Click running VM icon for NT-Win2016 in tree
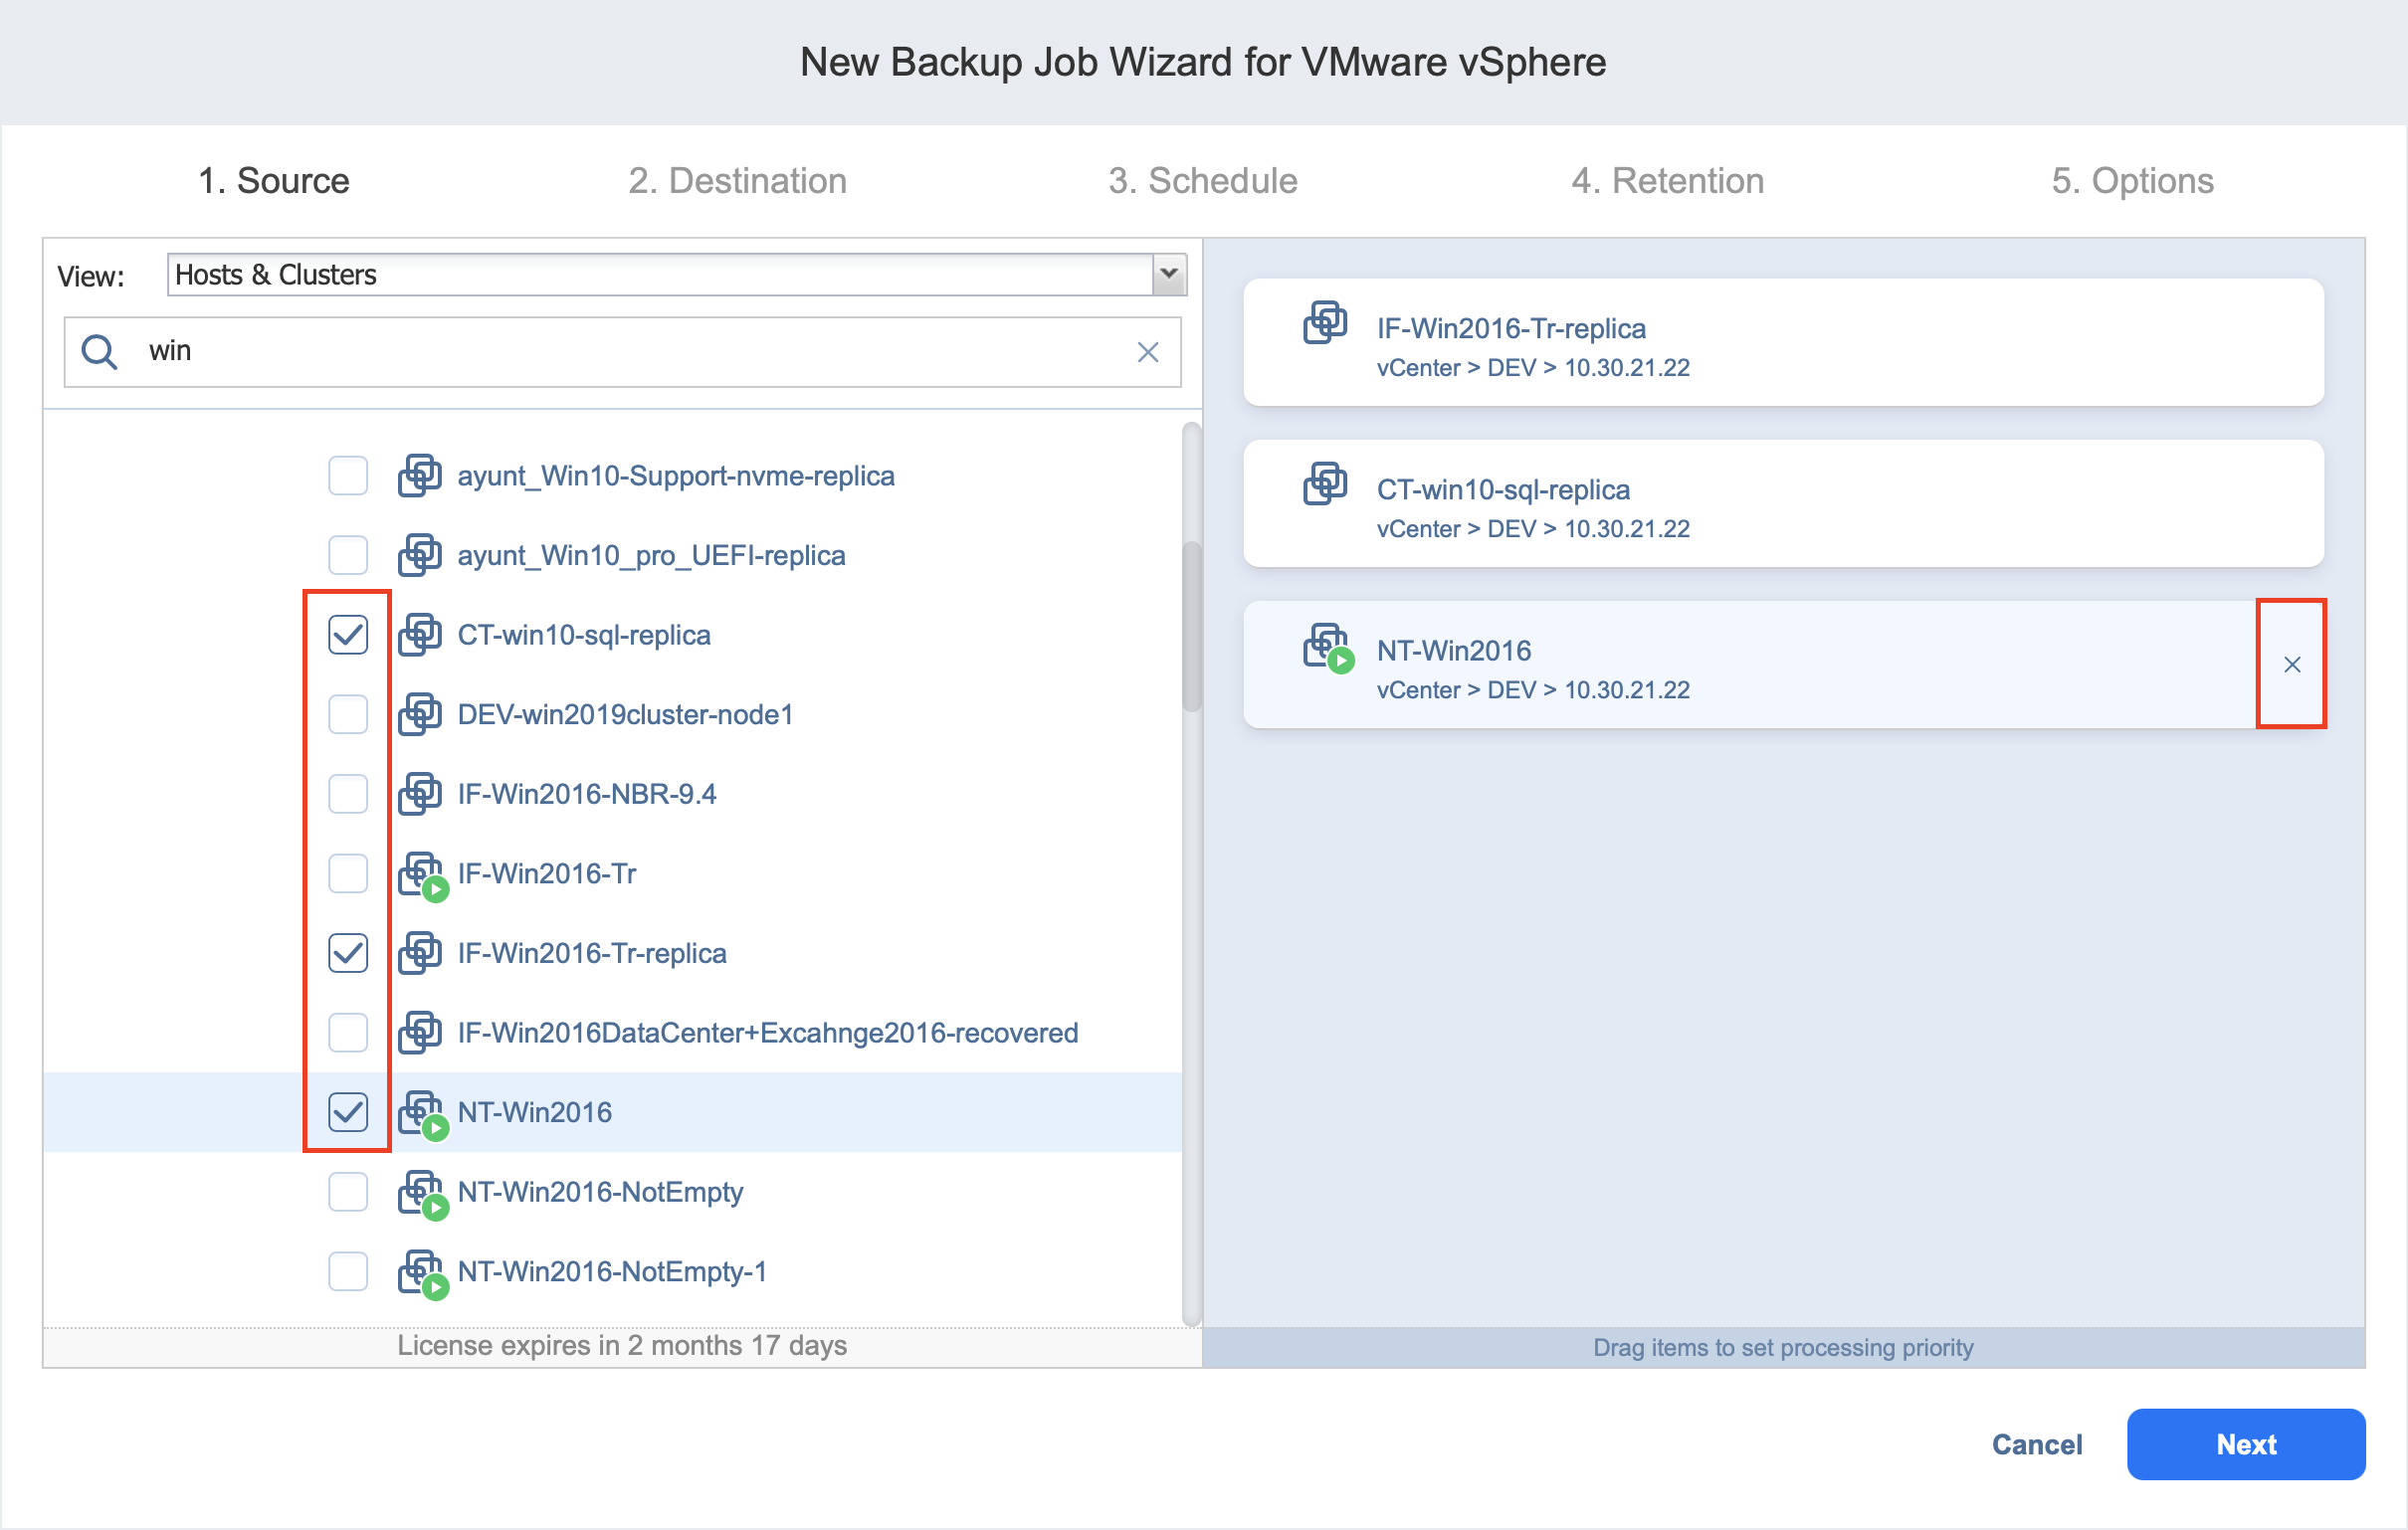The height and width of the screenshot is (1530, 2408). (423, 1115)
